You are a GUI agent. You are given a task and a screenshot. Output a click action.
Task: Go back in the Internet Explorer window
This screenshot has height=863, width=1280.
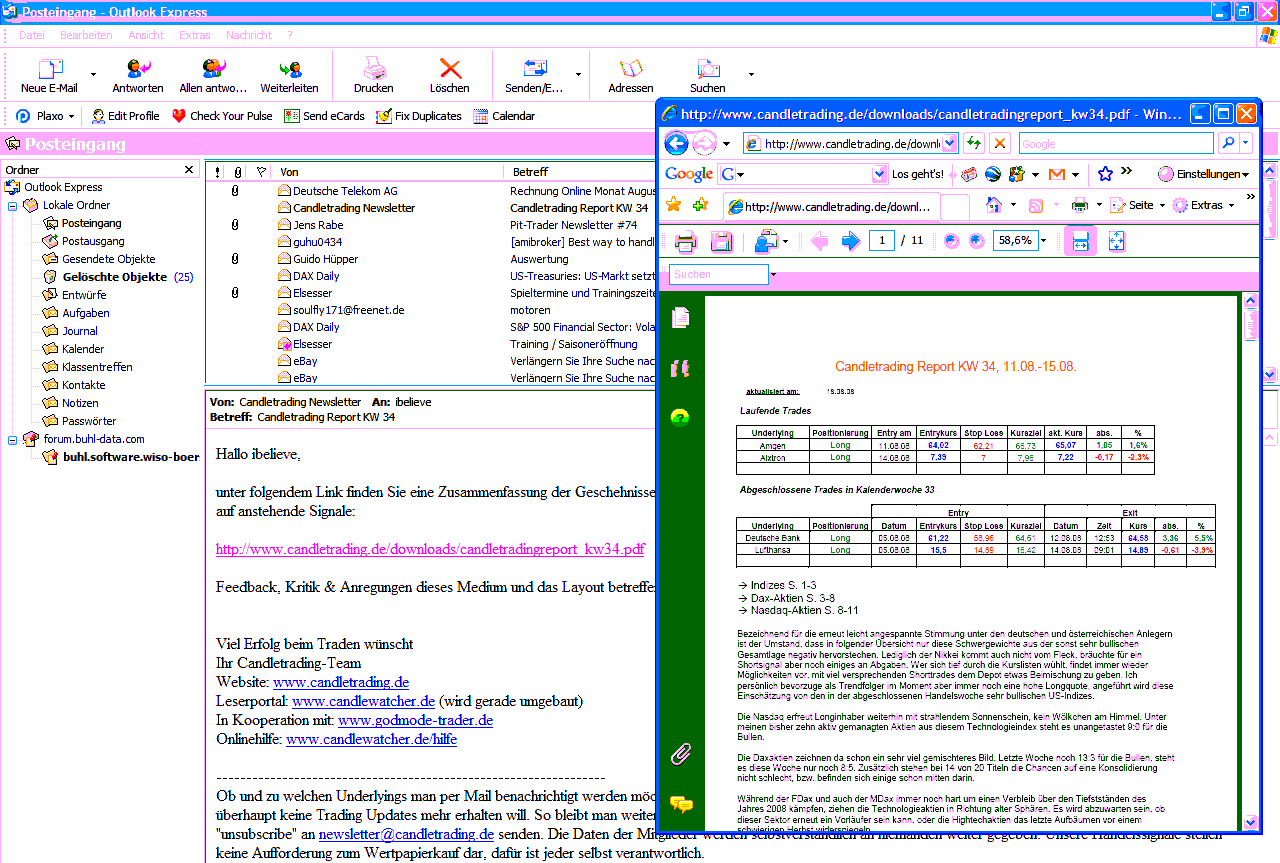pyautogui.click(x=676, y=143)
